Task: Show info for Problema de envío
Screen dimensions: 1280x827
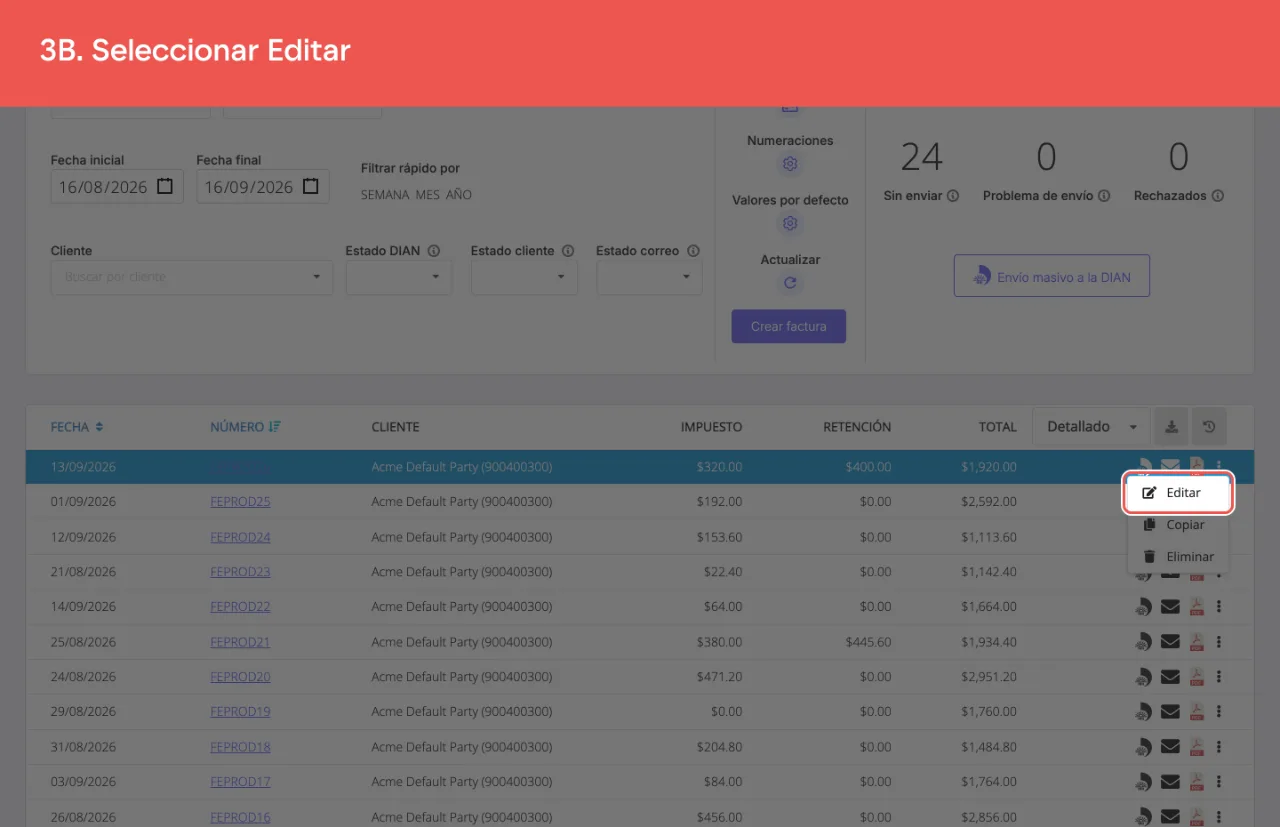Action: (1104, 196)
